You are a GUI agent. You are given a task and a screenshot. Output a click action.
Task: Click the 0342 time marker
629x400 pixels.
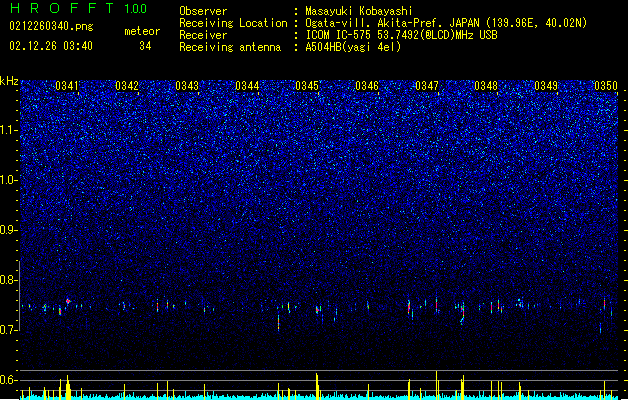[127, 85]
